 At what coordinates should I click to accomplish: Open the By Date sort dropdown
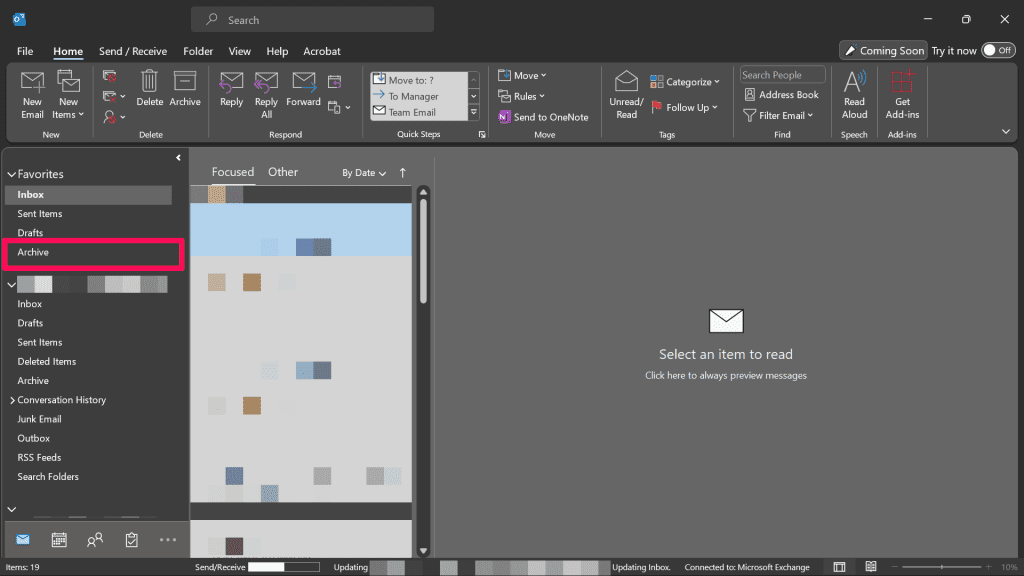click(364, 173)
